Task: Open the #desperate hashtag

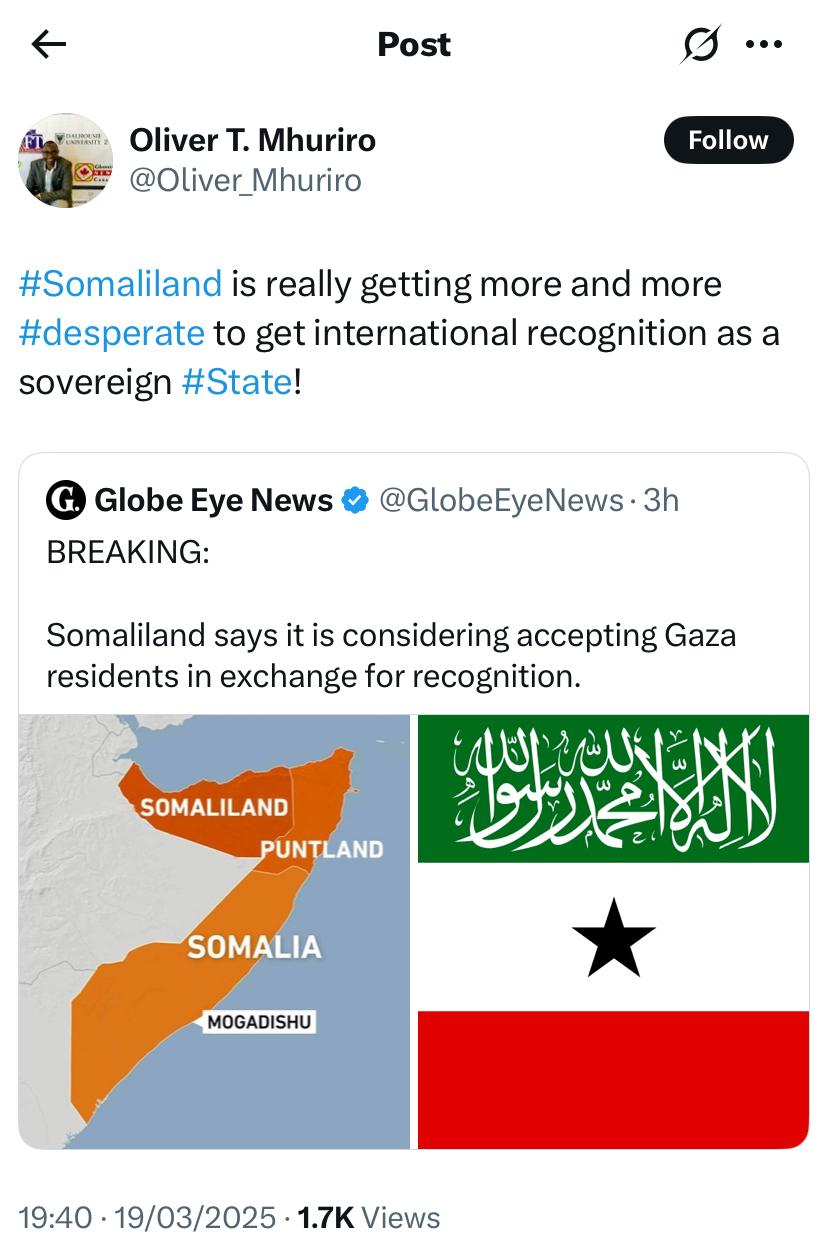Action: pyautogui.click(x=111, y=332)
